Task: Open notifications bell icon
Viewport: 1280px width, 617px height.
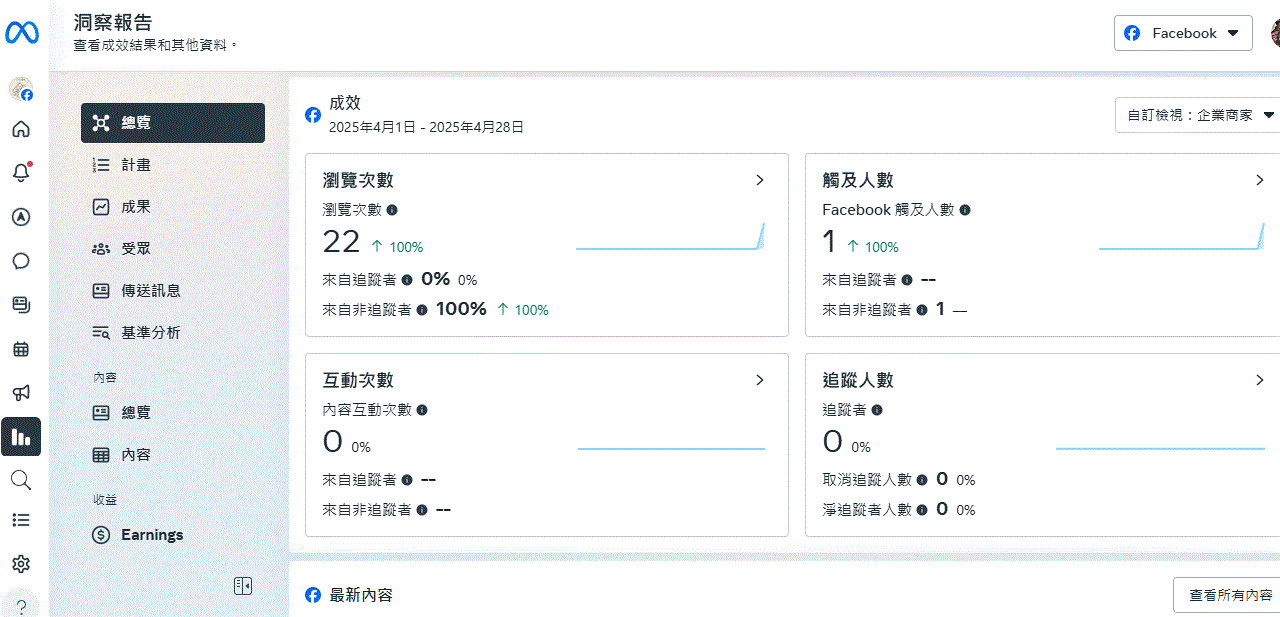Action: pos(21,173)
